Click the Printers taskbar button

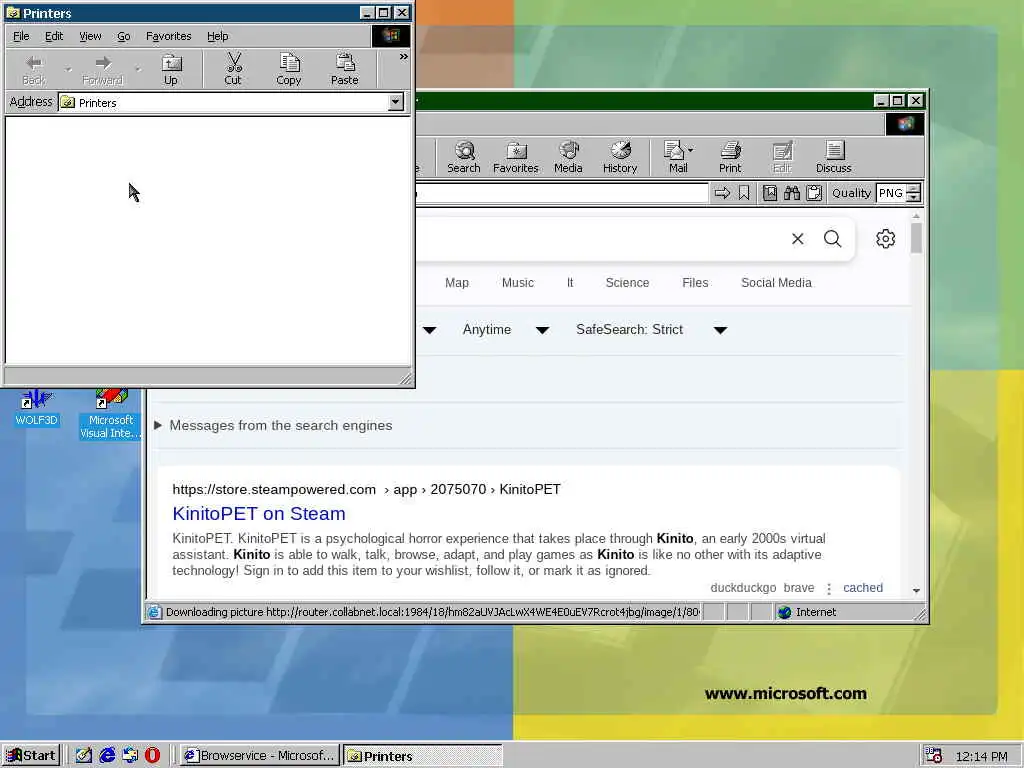423,756
